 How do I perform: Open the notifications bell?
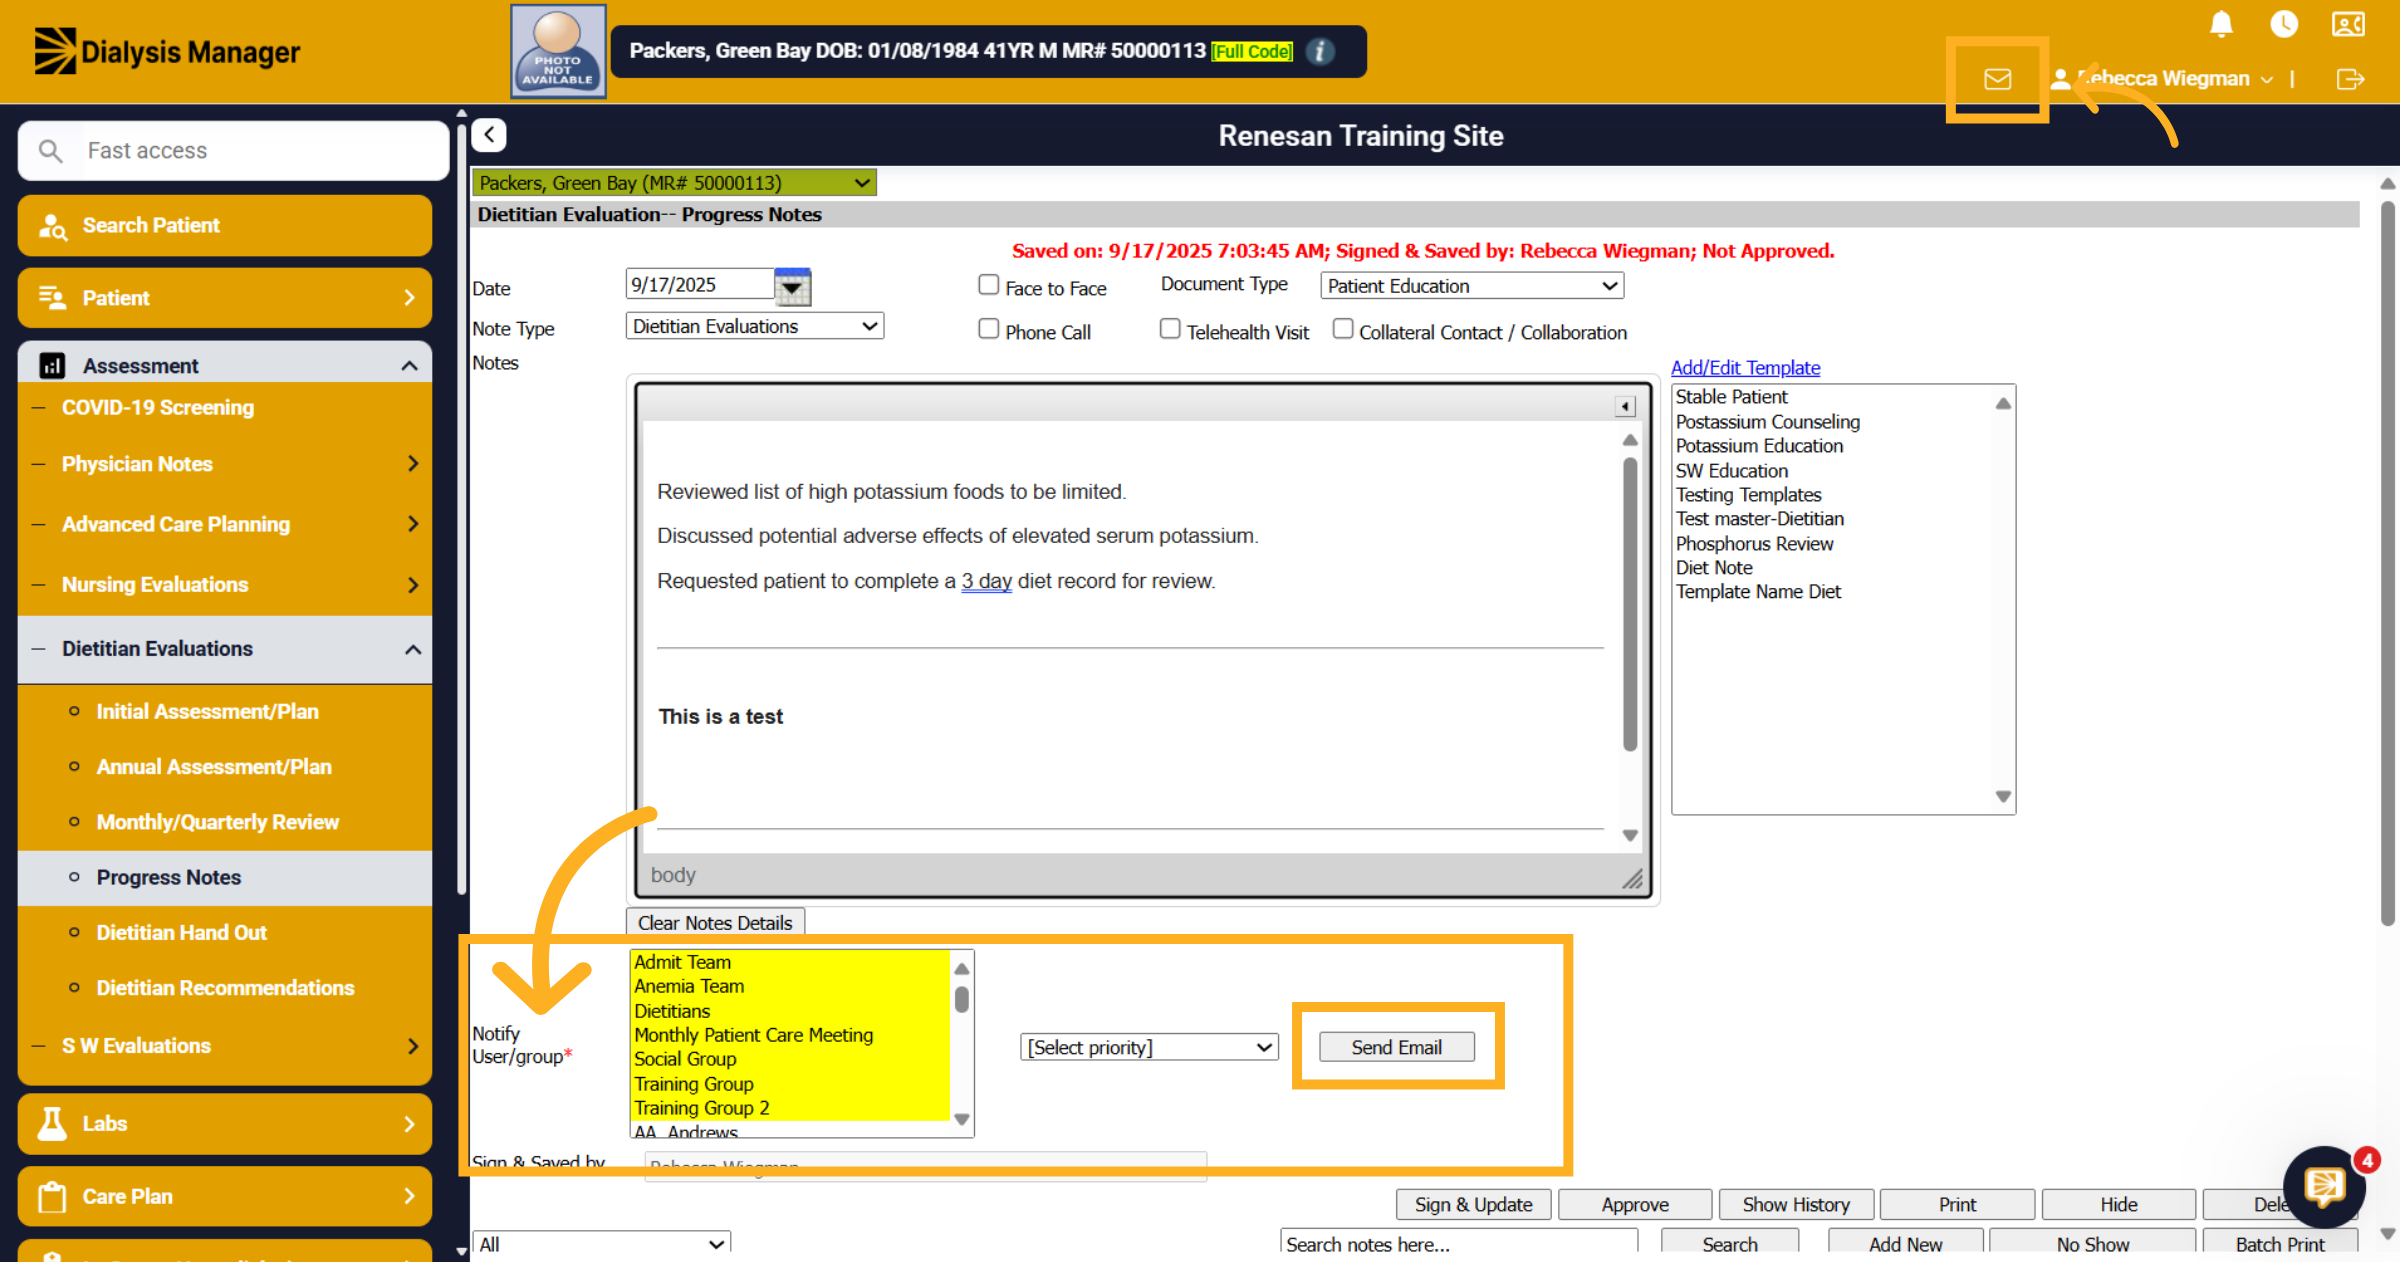tap(2221, 24)
